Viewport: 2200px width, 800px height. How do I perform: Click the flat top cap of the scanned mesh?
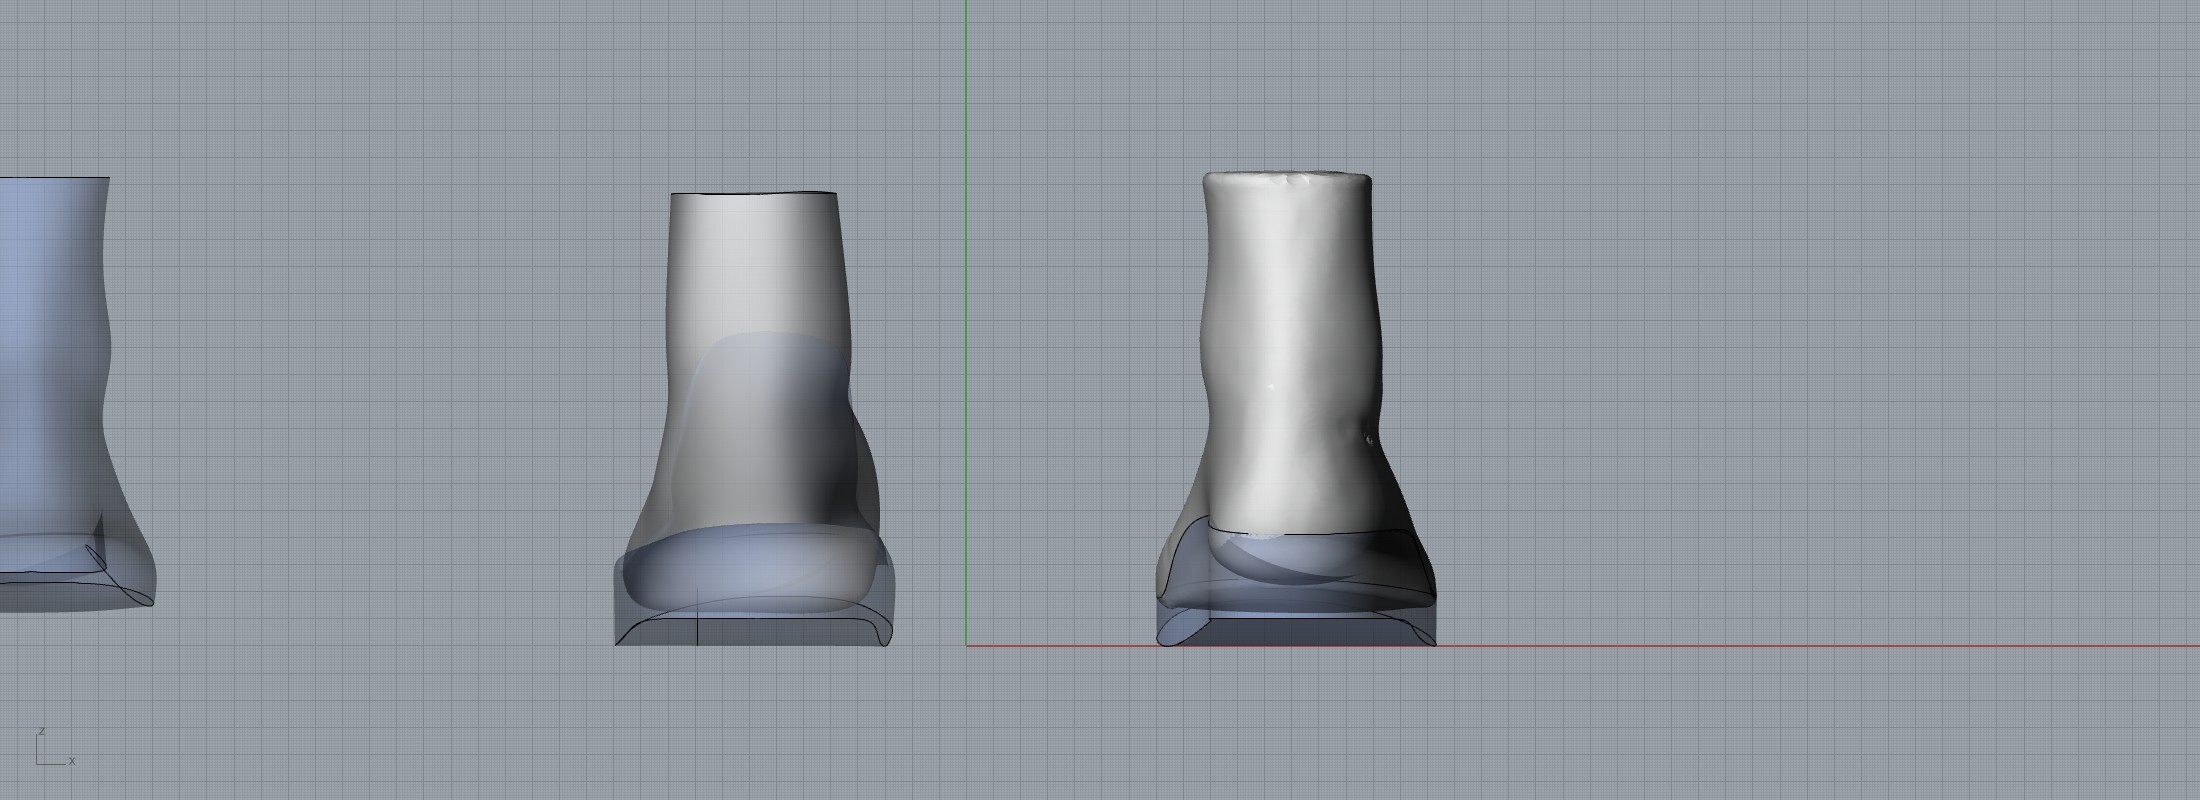pyautogui.click(x=1286, y=180)
